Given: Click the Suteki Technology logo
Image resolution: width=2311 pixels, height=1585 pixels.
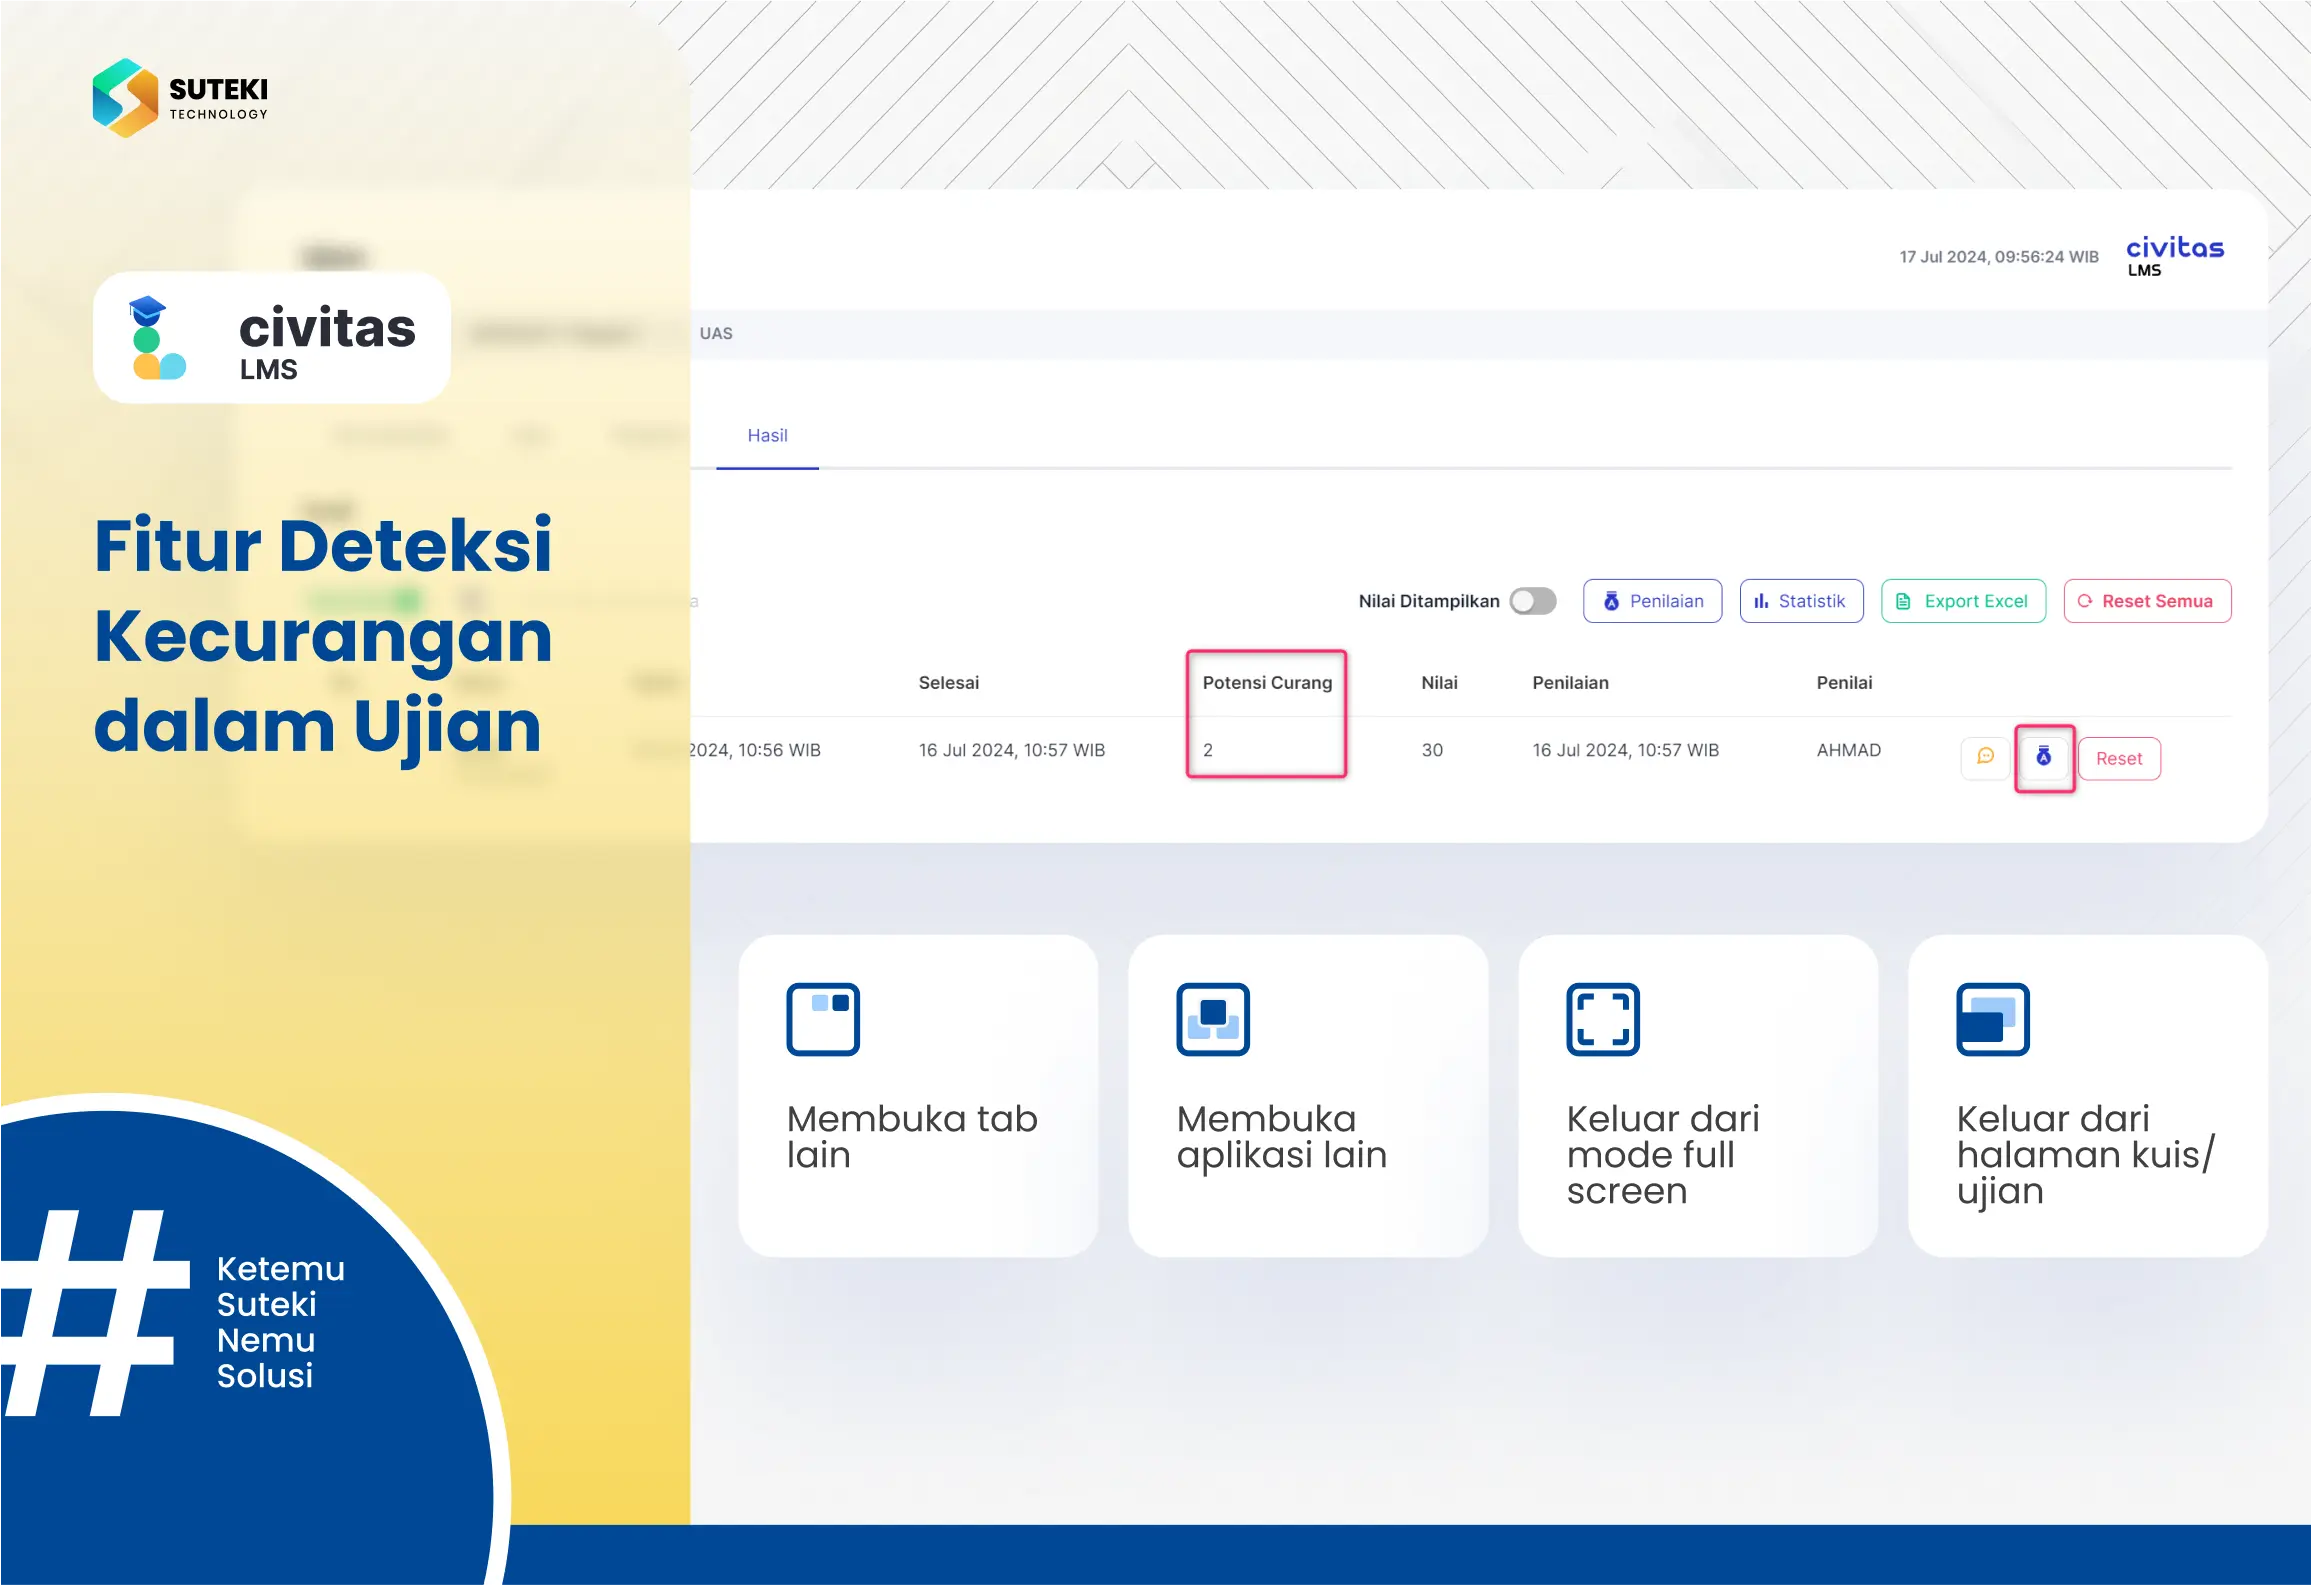Looking at the screenshot, I should pos(180,98).
